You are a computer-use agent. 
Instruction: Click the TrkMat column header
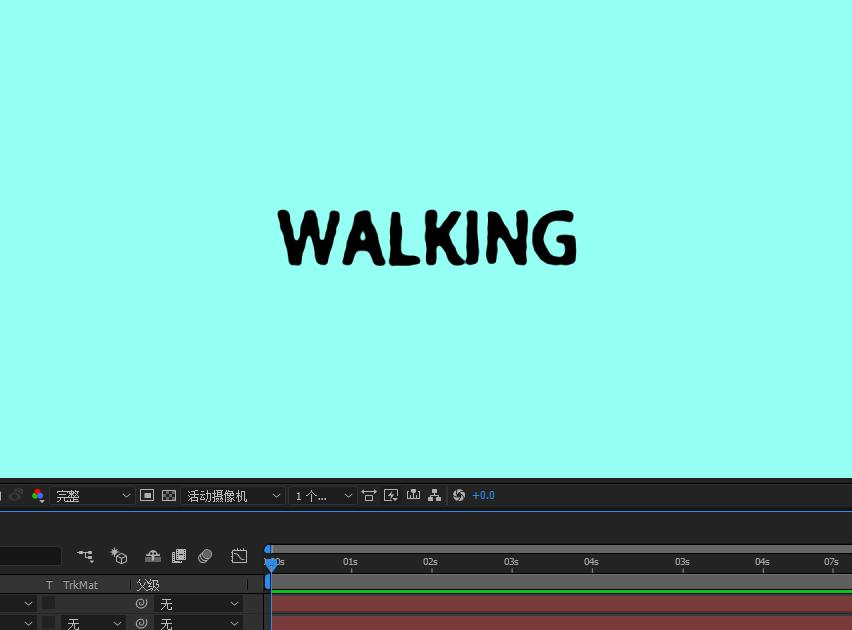point(80,585)
